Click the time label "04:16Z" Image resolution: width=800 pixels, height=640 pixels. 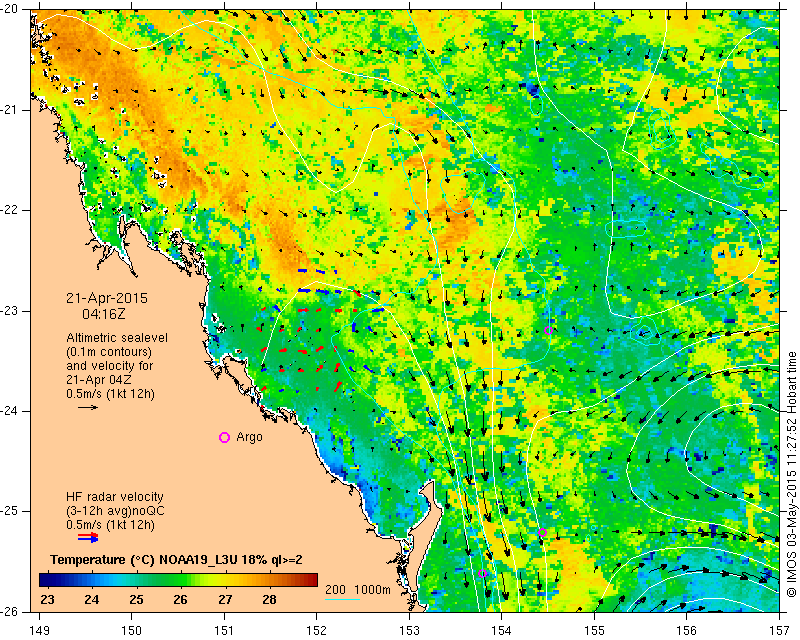(104, 314)
